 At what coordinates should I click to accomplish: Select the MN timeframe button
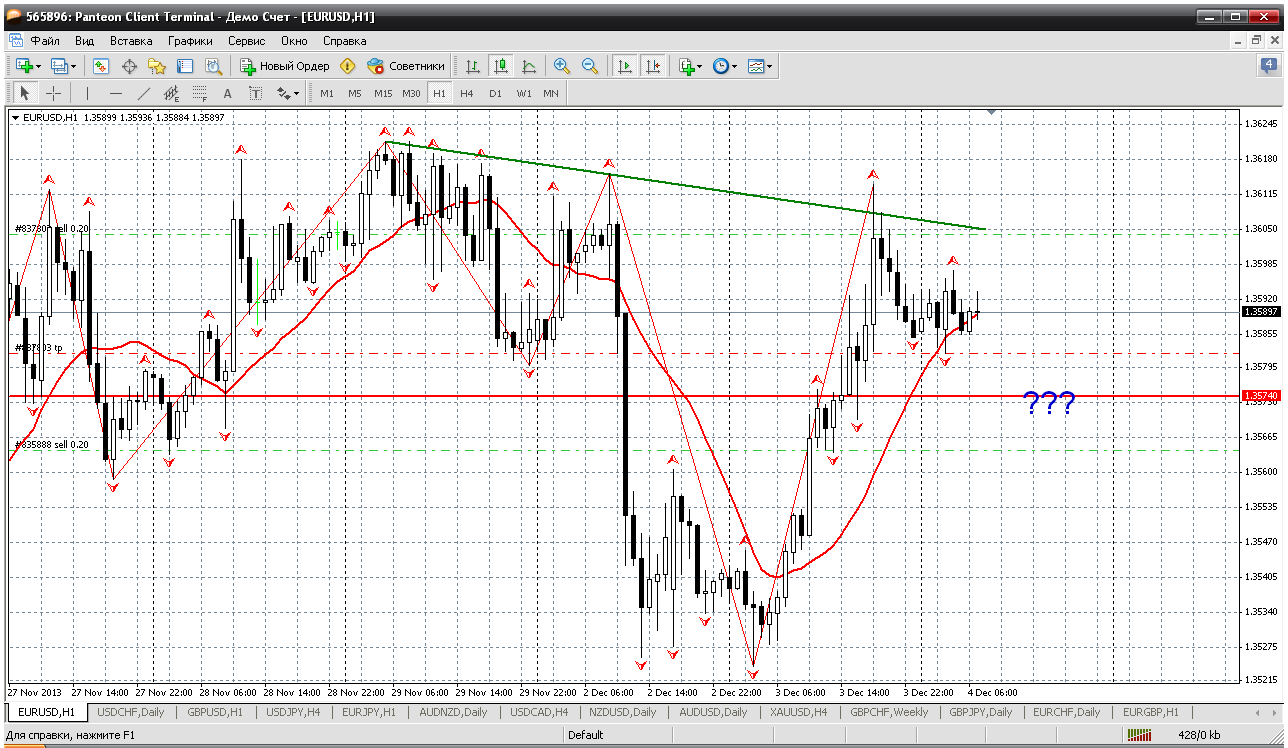pos(551,93)
